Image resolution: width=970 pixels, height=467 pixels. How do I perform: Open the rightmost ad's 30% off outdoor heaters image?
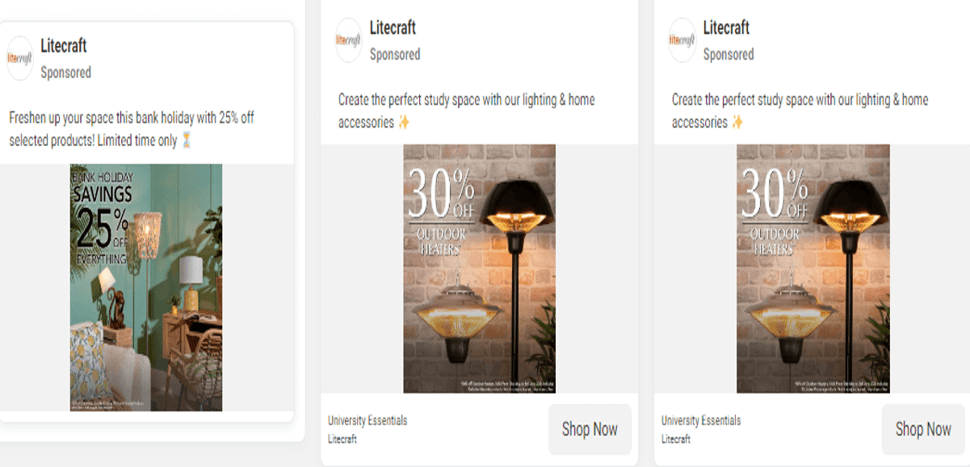[812, 268]
